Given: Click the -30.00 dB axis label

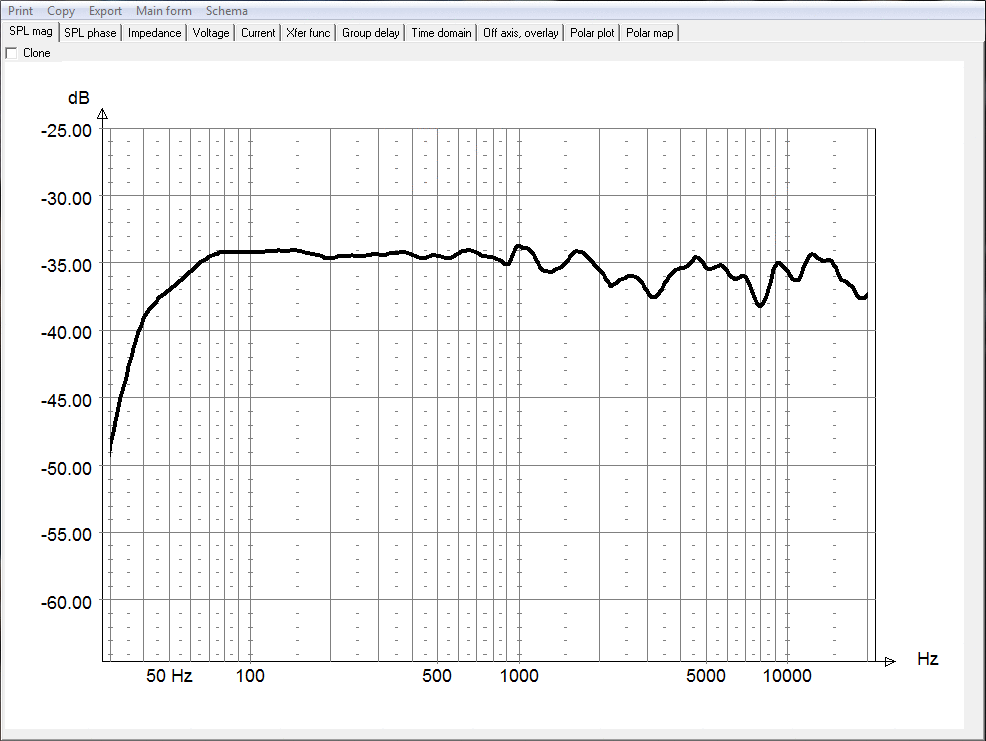Looking at the screenshot, I should [x=66, y=198].
